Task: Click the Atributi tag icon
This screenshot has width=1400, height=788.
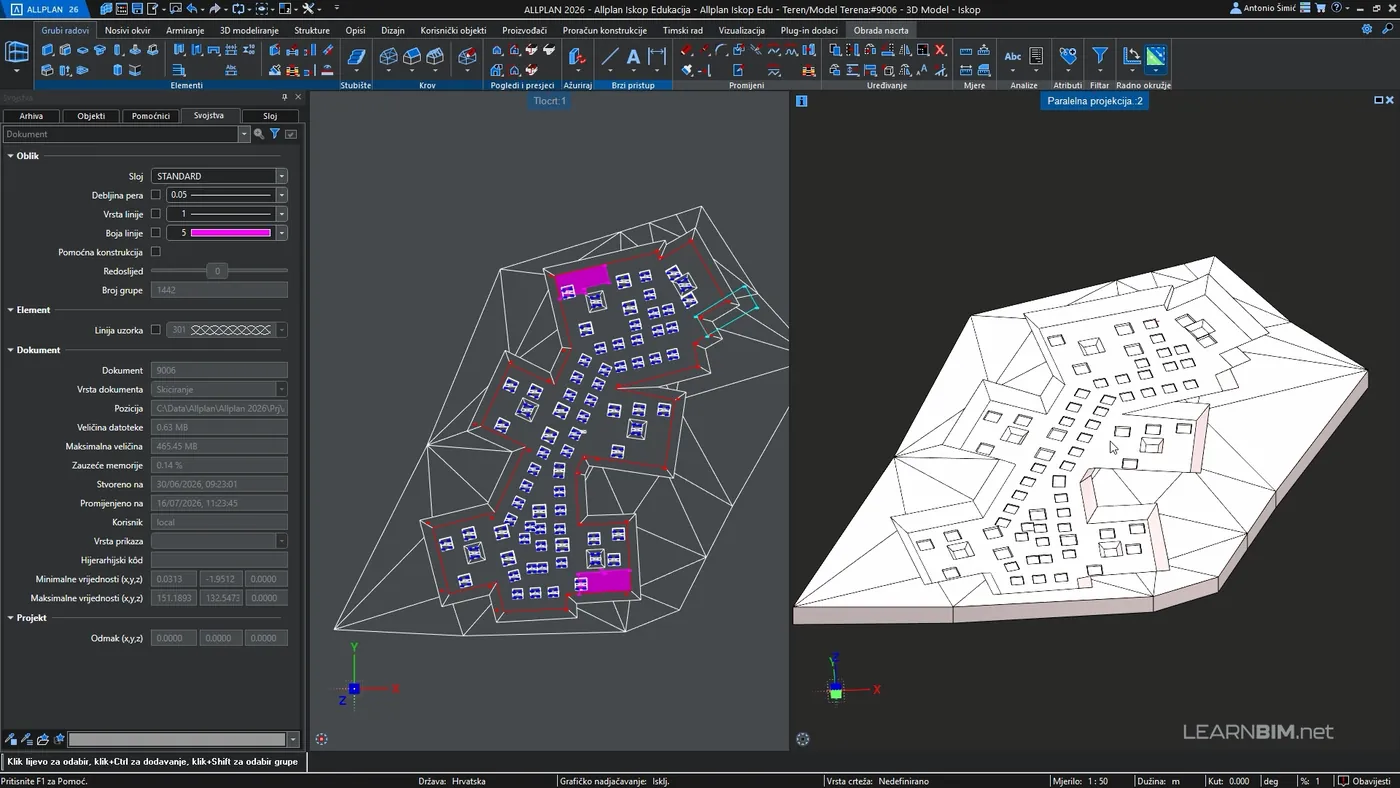Action: pos(1068,57)
